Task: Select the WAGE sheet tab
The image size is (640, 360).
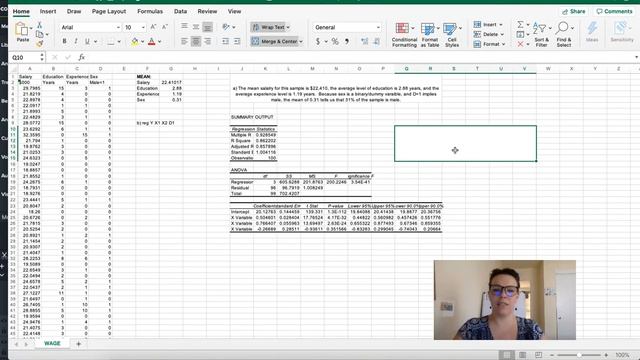Action: [52, 344]
